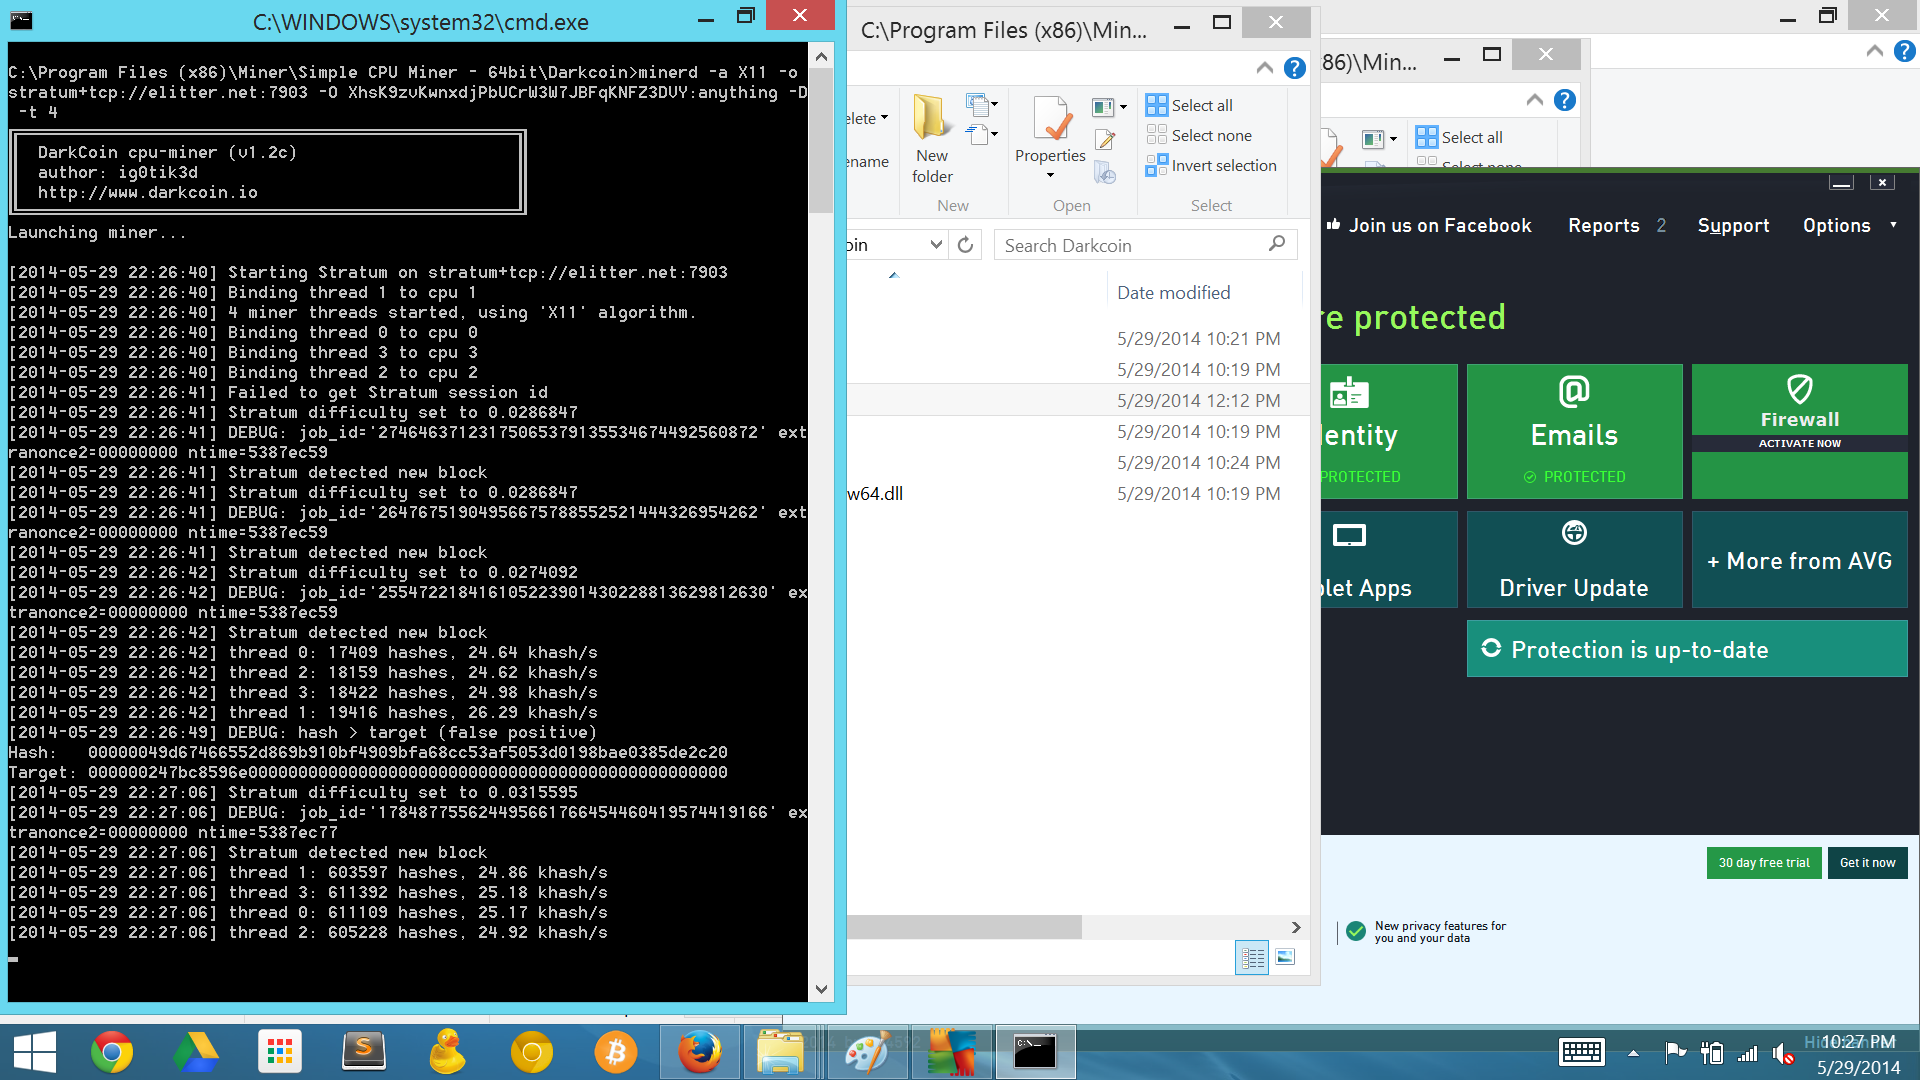Click the search magnifier icon in Explorer
Viewport: 1920px width, 1080px height.
pyautogui.click(x=1277, y=244)
